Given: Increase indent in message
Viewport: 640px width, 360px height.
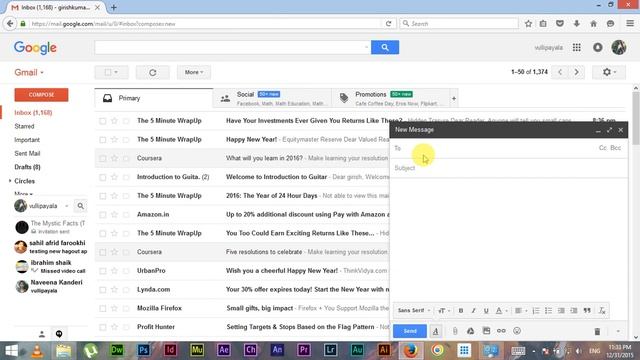Looking at the screenshot, I should tap(574, 311).
